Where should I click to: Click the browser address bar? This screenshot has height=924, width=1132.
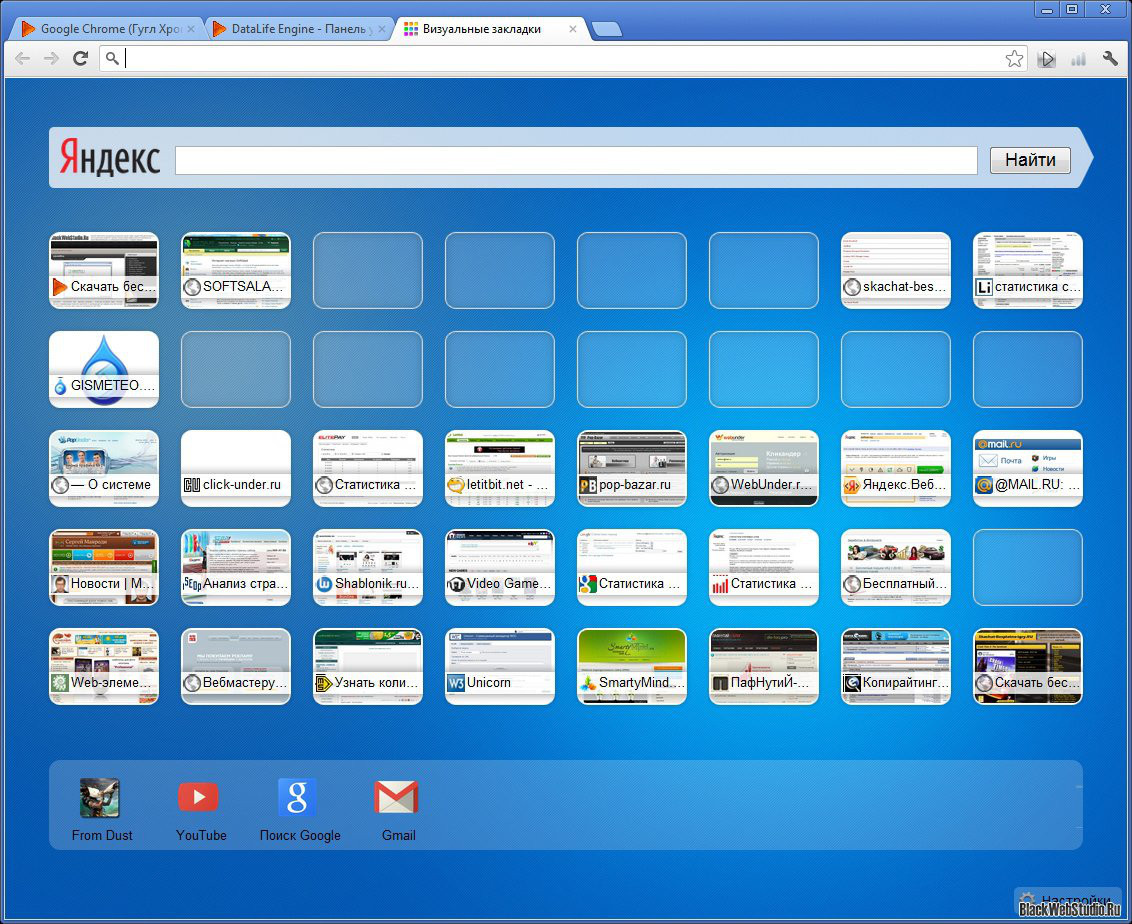(560, 59)
